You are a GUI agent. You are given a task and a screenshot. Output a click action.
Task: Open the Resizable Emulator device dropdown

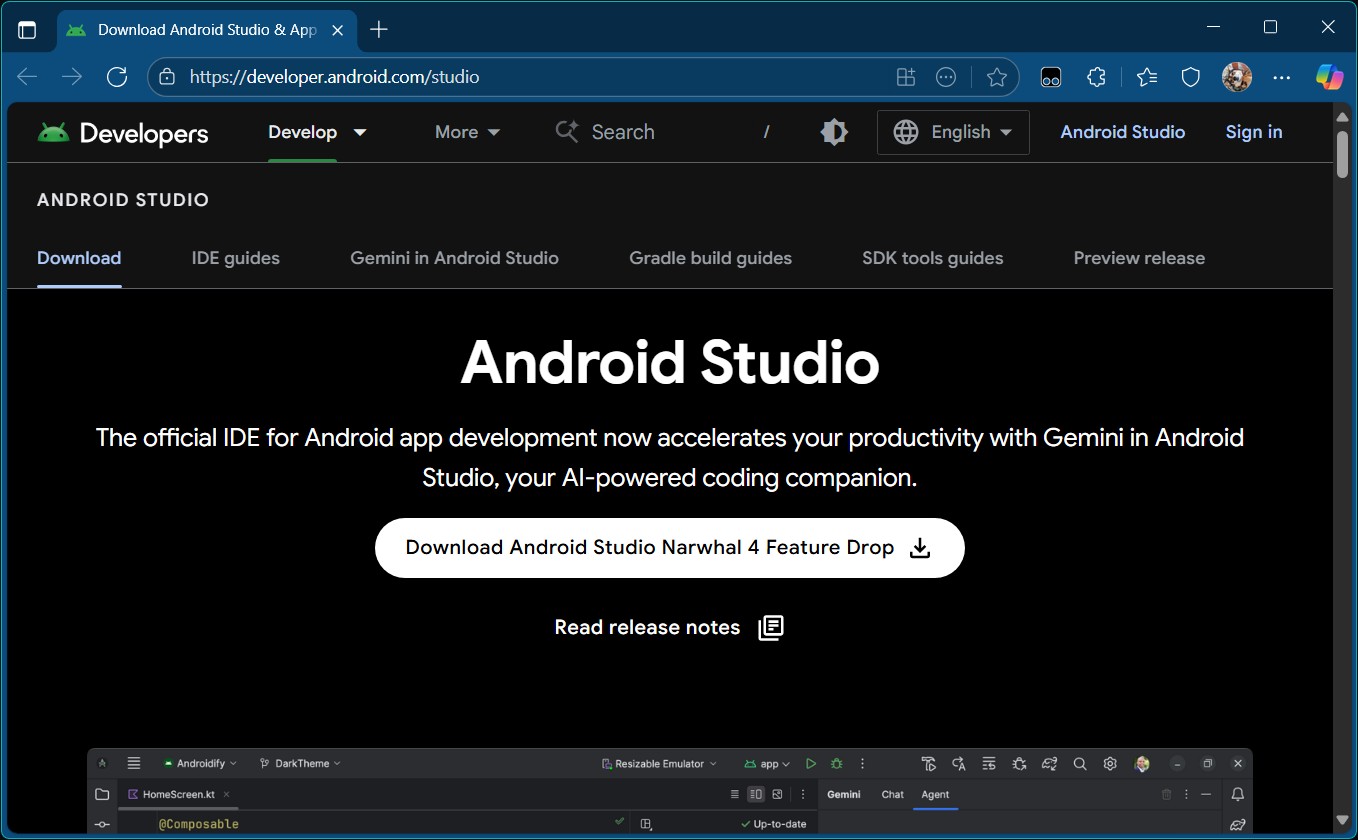(x=658, y=763)
